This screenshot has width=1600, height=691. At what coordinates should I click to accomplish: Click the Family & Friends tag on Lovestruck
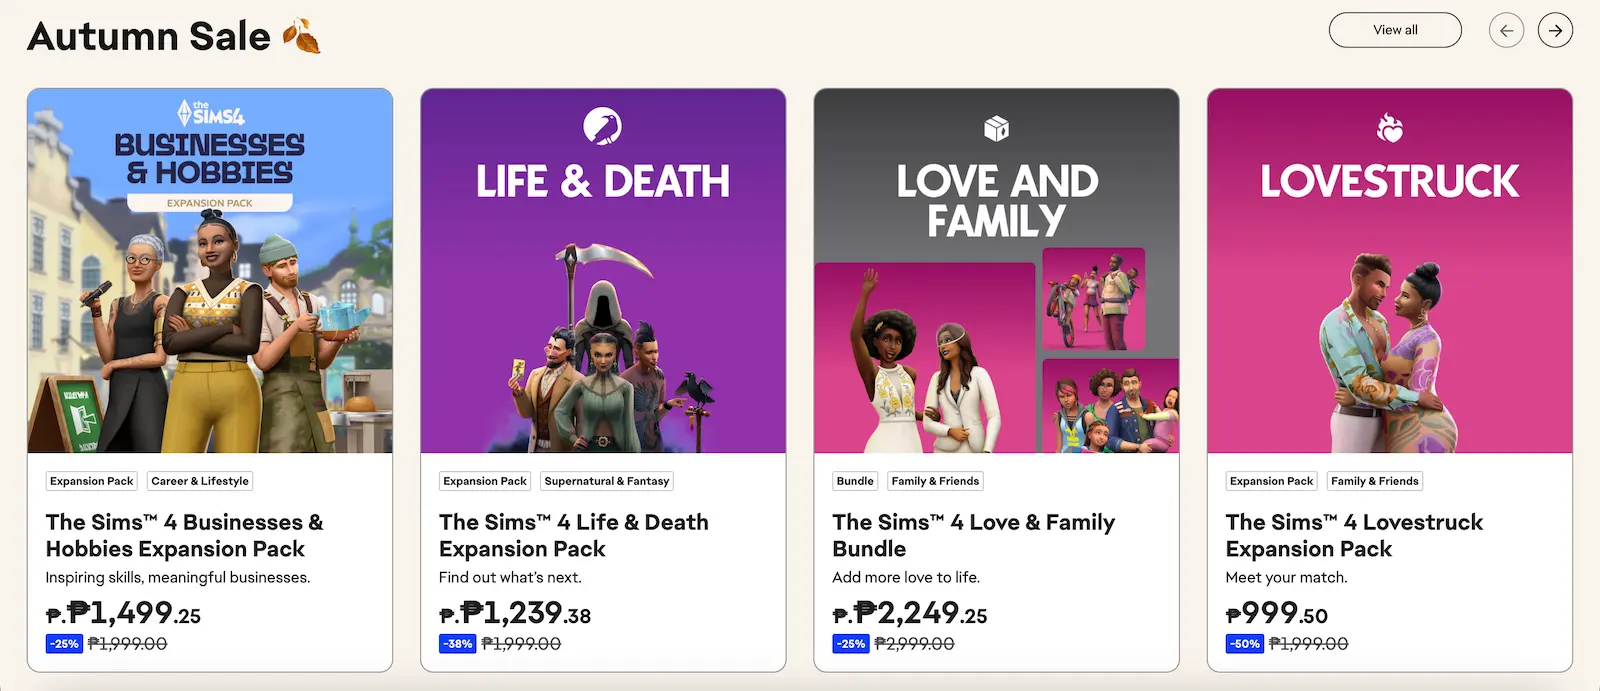1374,481
